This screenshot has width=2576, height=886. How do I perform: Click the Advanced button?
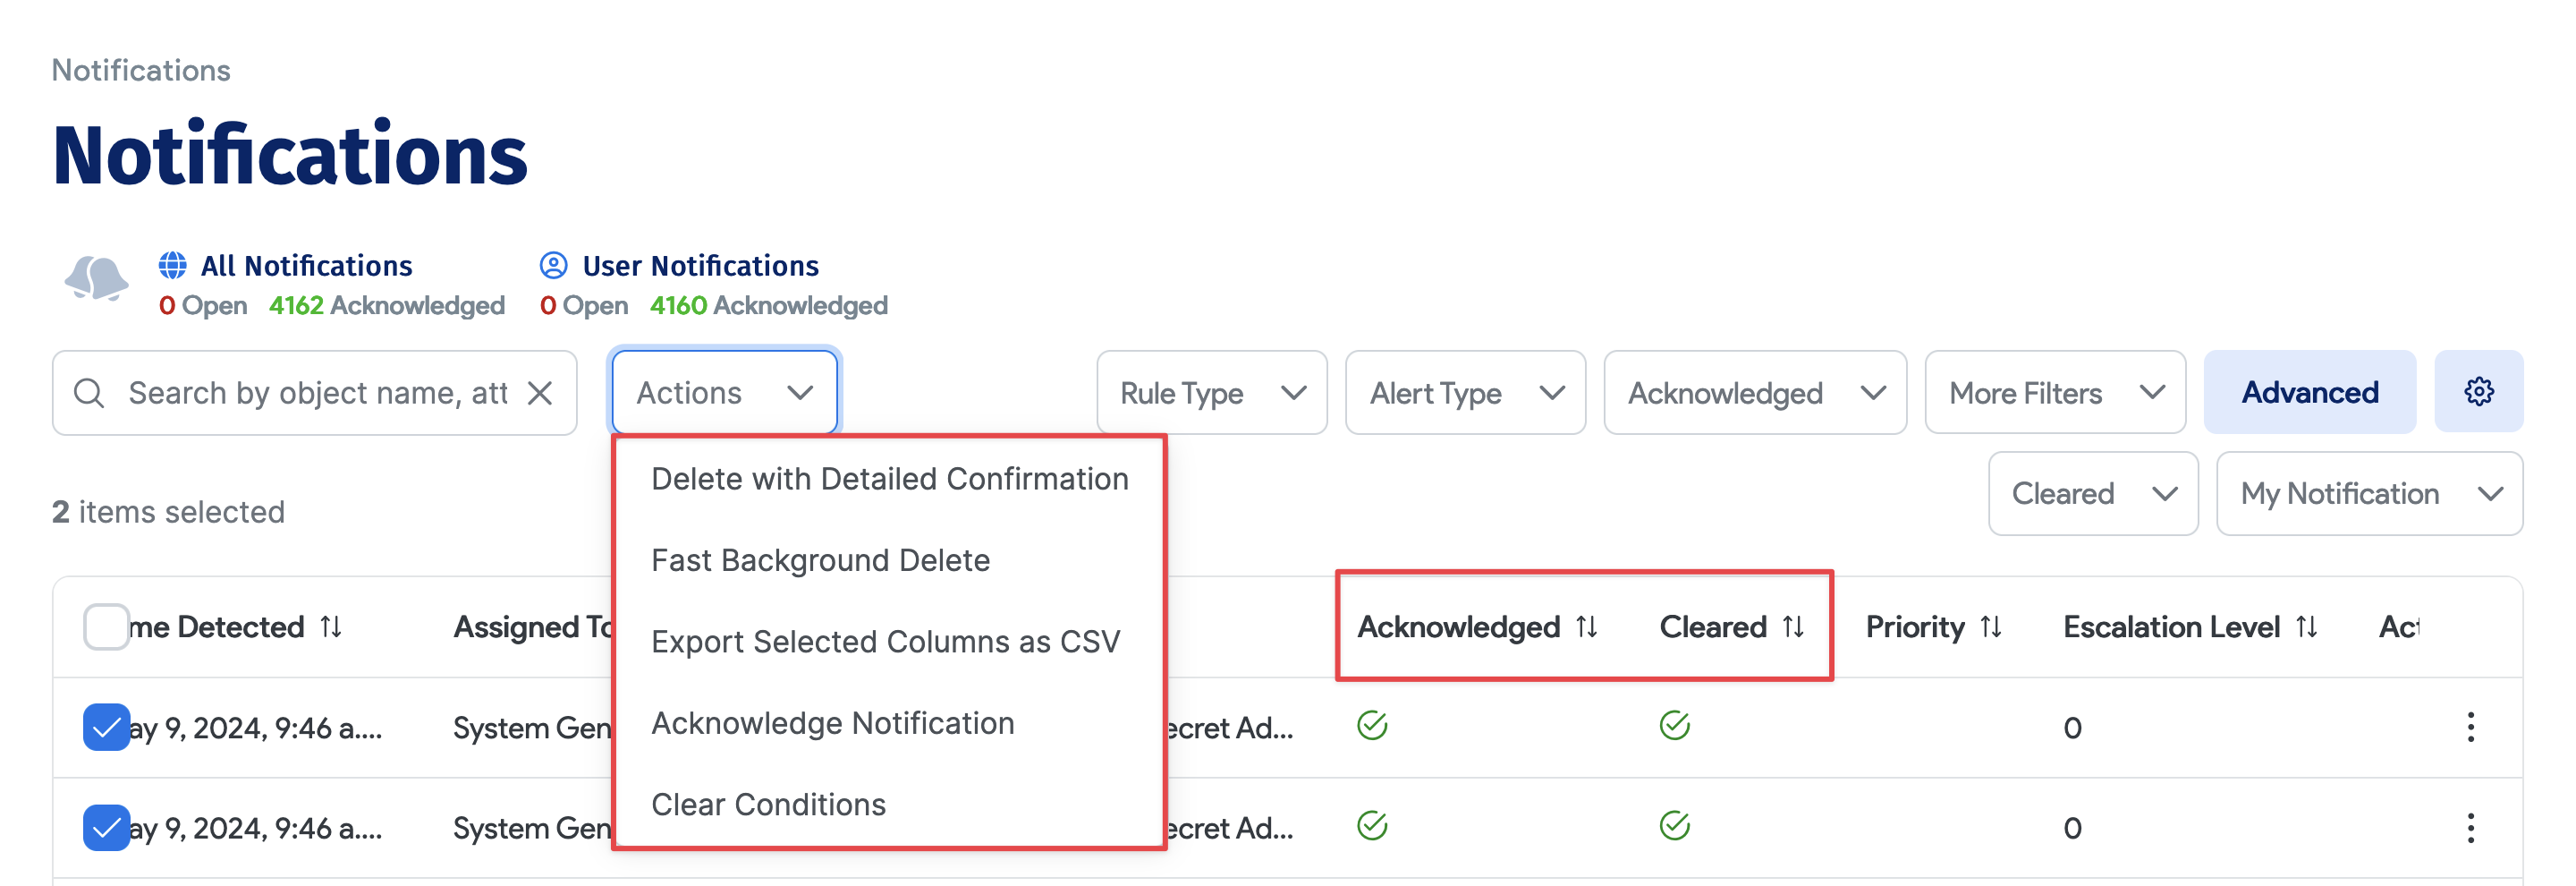click(x=2310, y=392)
